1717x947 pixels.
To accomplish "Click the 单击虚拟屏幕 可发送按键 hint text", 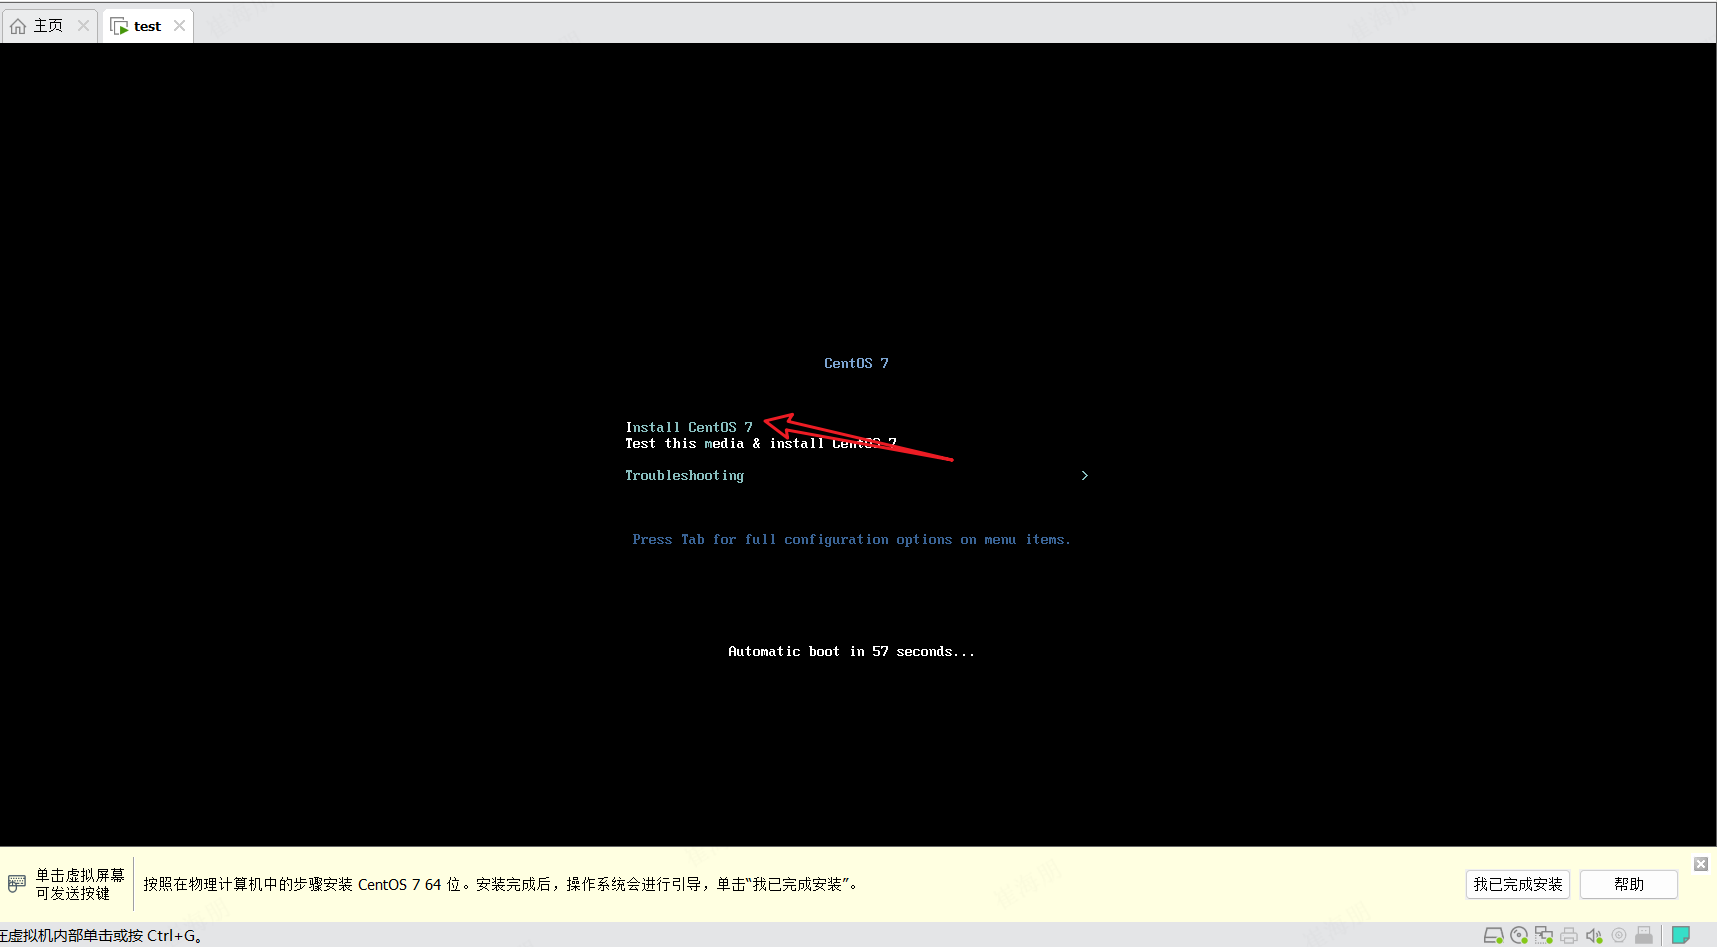I will (80, 884).
